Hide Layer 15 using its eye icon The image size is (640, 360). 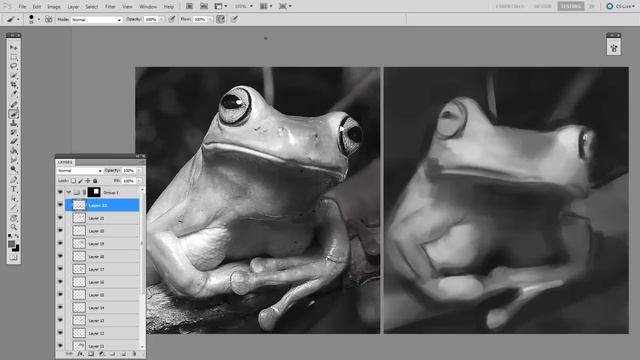[60, 294]
